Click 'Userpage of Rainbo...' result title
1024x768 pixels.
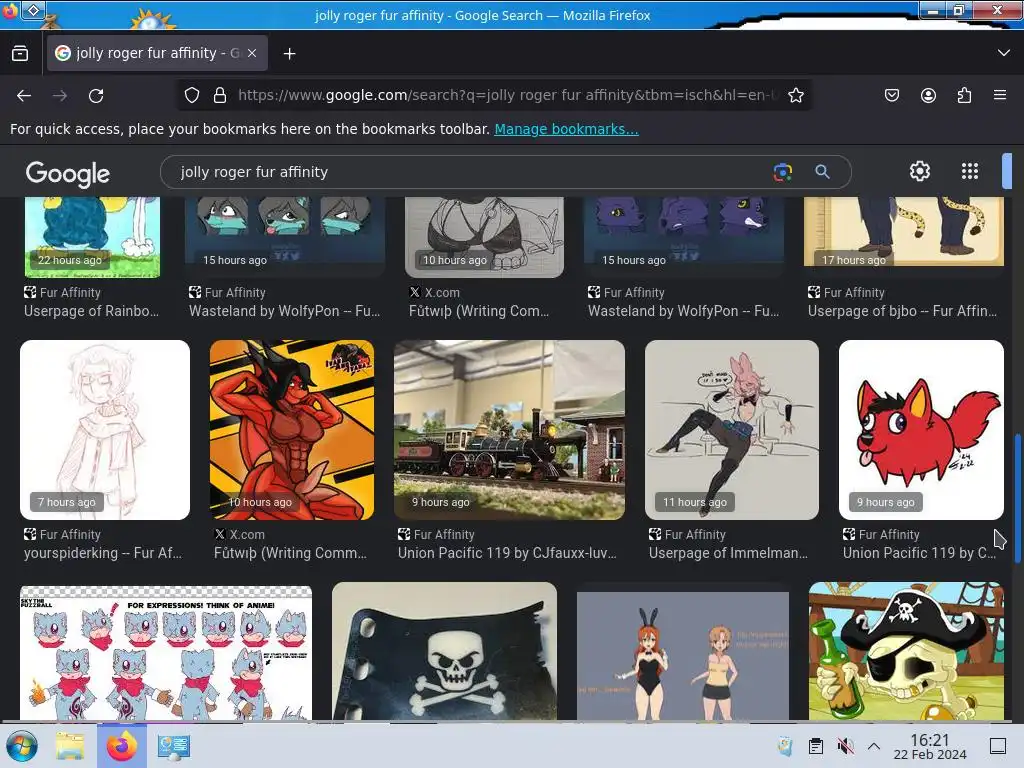[x=91, y=312]
